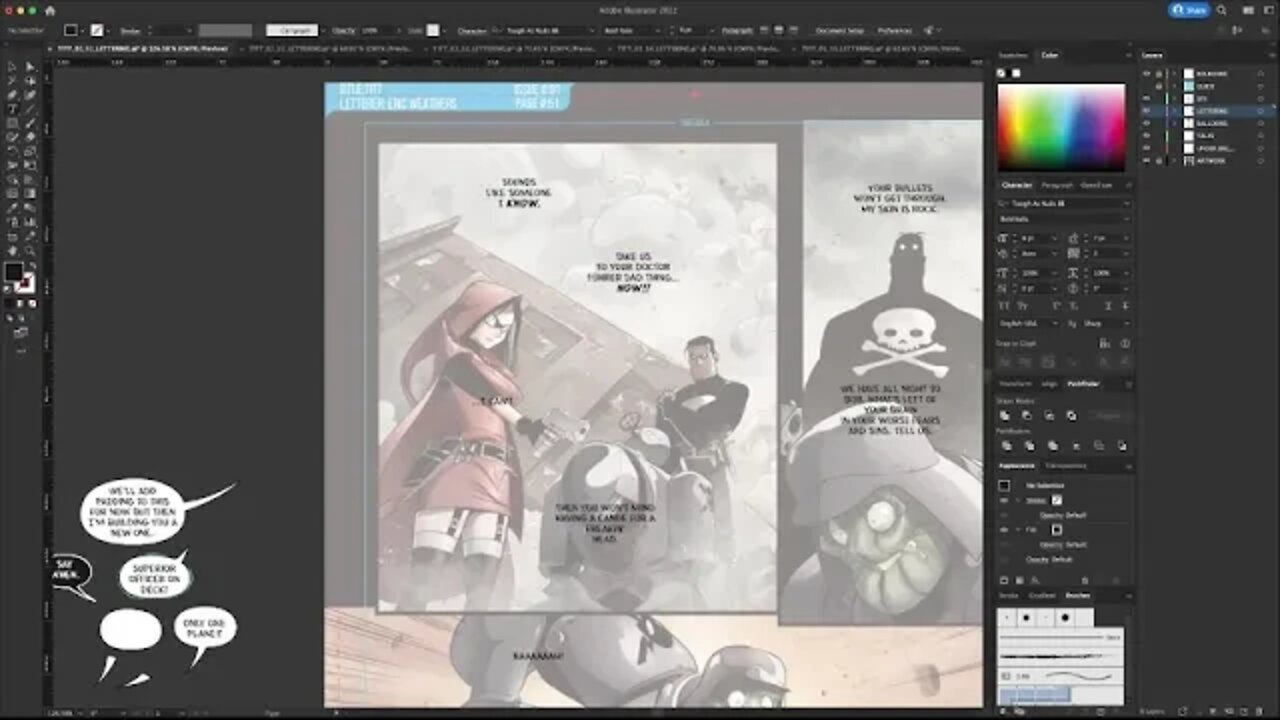Open the Sharp anti-aliasing dropdown
This screenshot has width=1280, height=720.
(x=1127, y=323)
